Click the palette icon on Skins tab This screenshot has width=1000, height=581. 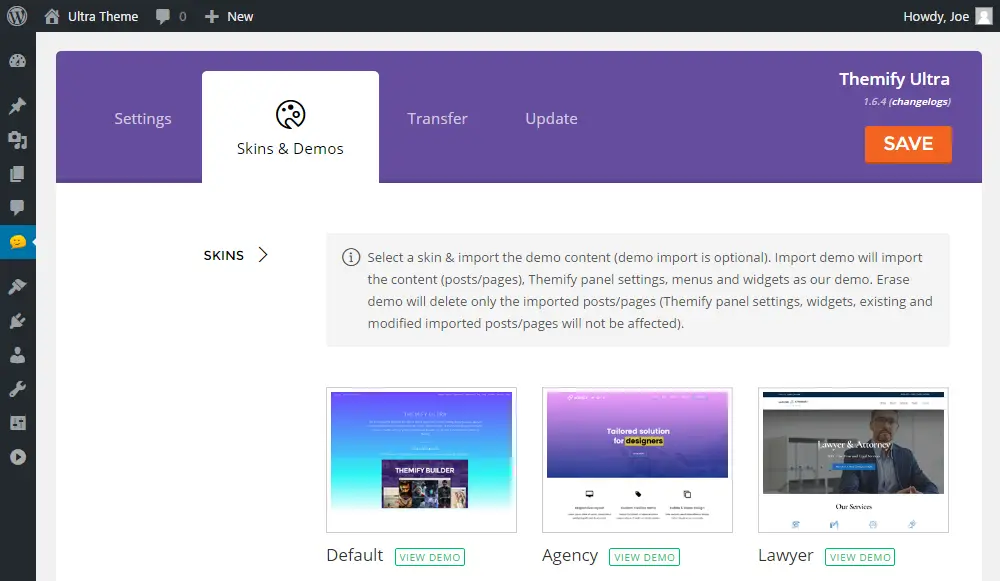290,115
